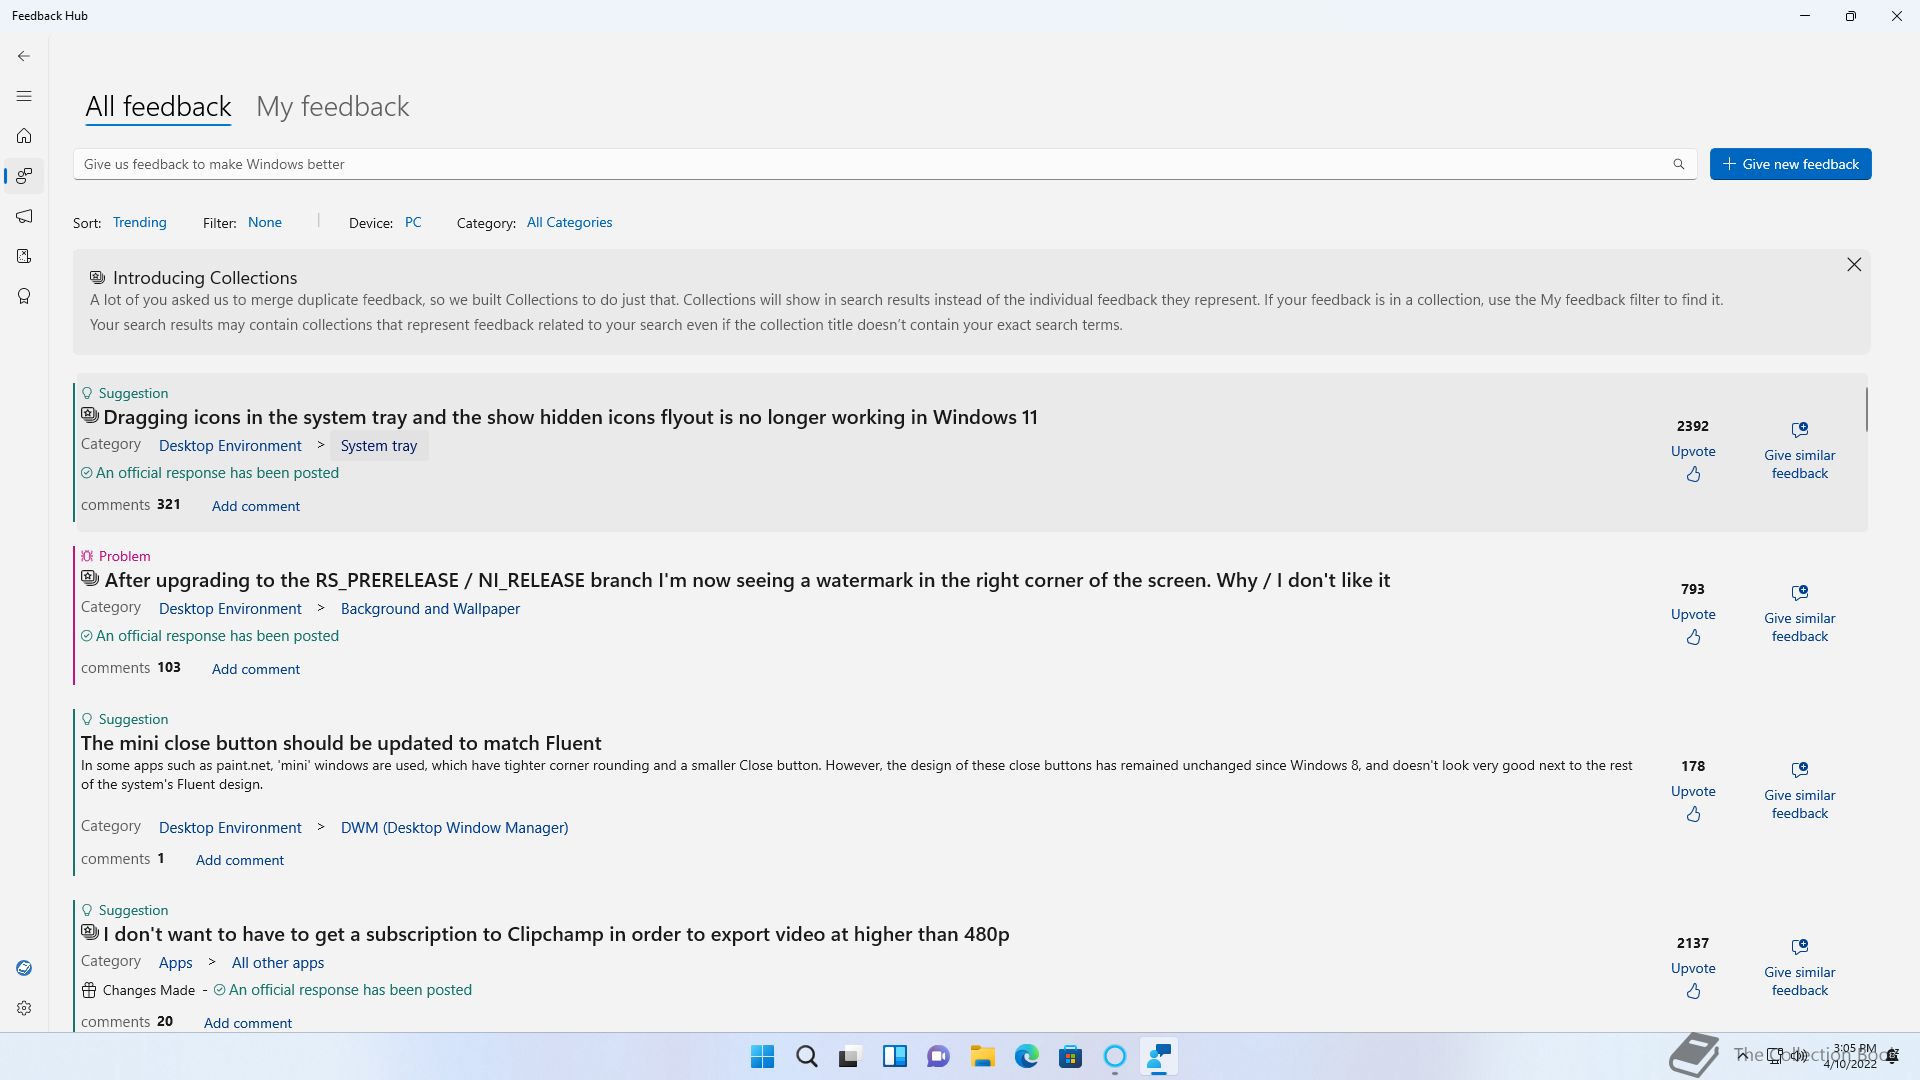The image size is (1920, 1080).
Task: Select Desktop Environment for system tray feedback
Action: tap(230, 446)
